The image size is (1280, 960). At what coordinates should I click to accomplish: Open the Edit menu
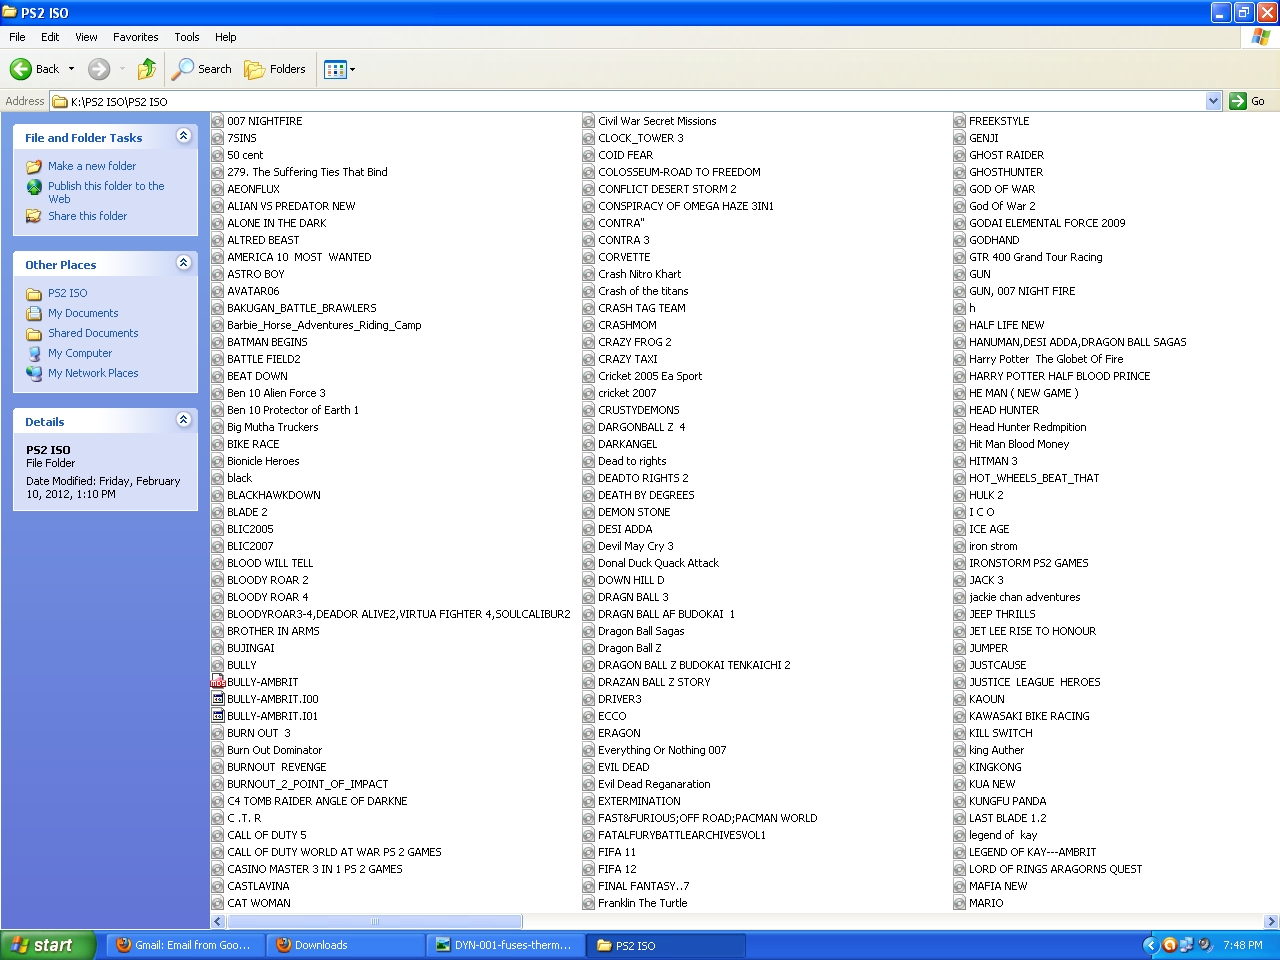tap(50, 37)
